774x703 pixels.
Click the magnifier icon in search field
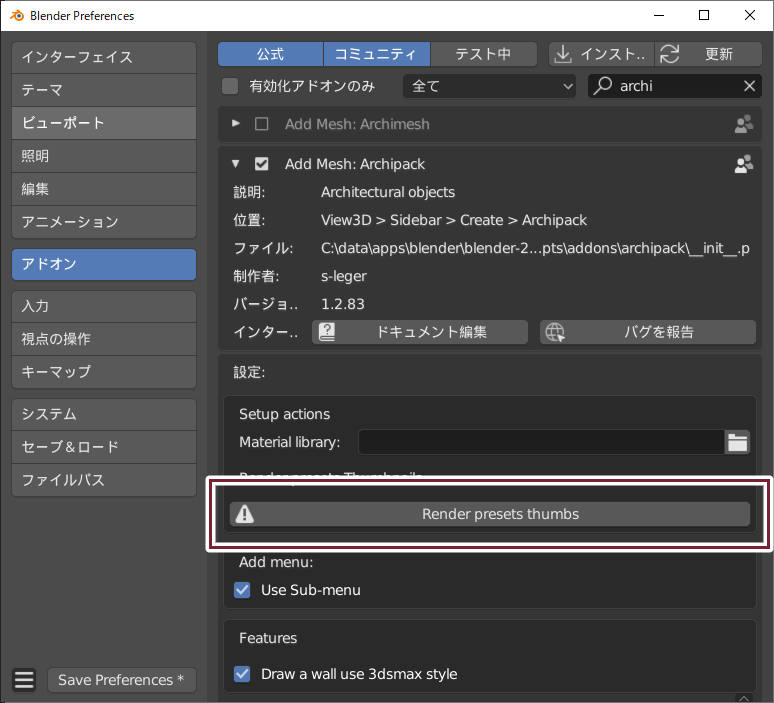(x=603, y=86)
